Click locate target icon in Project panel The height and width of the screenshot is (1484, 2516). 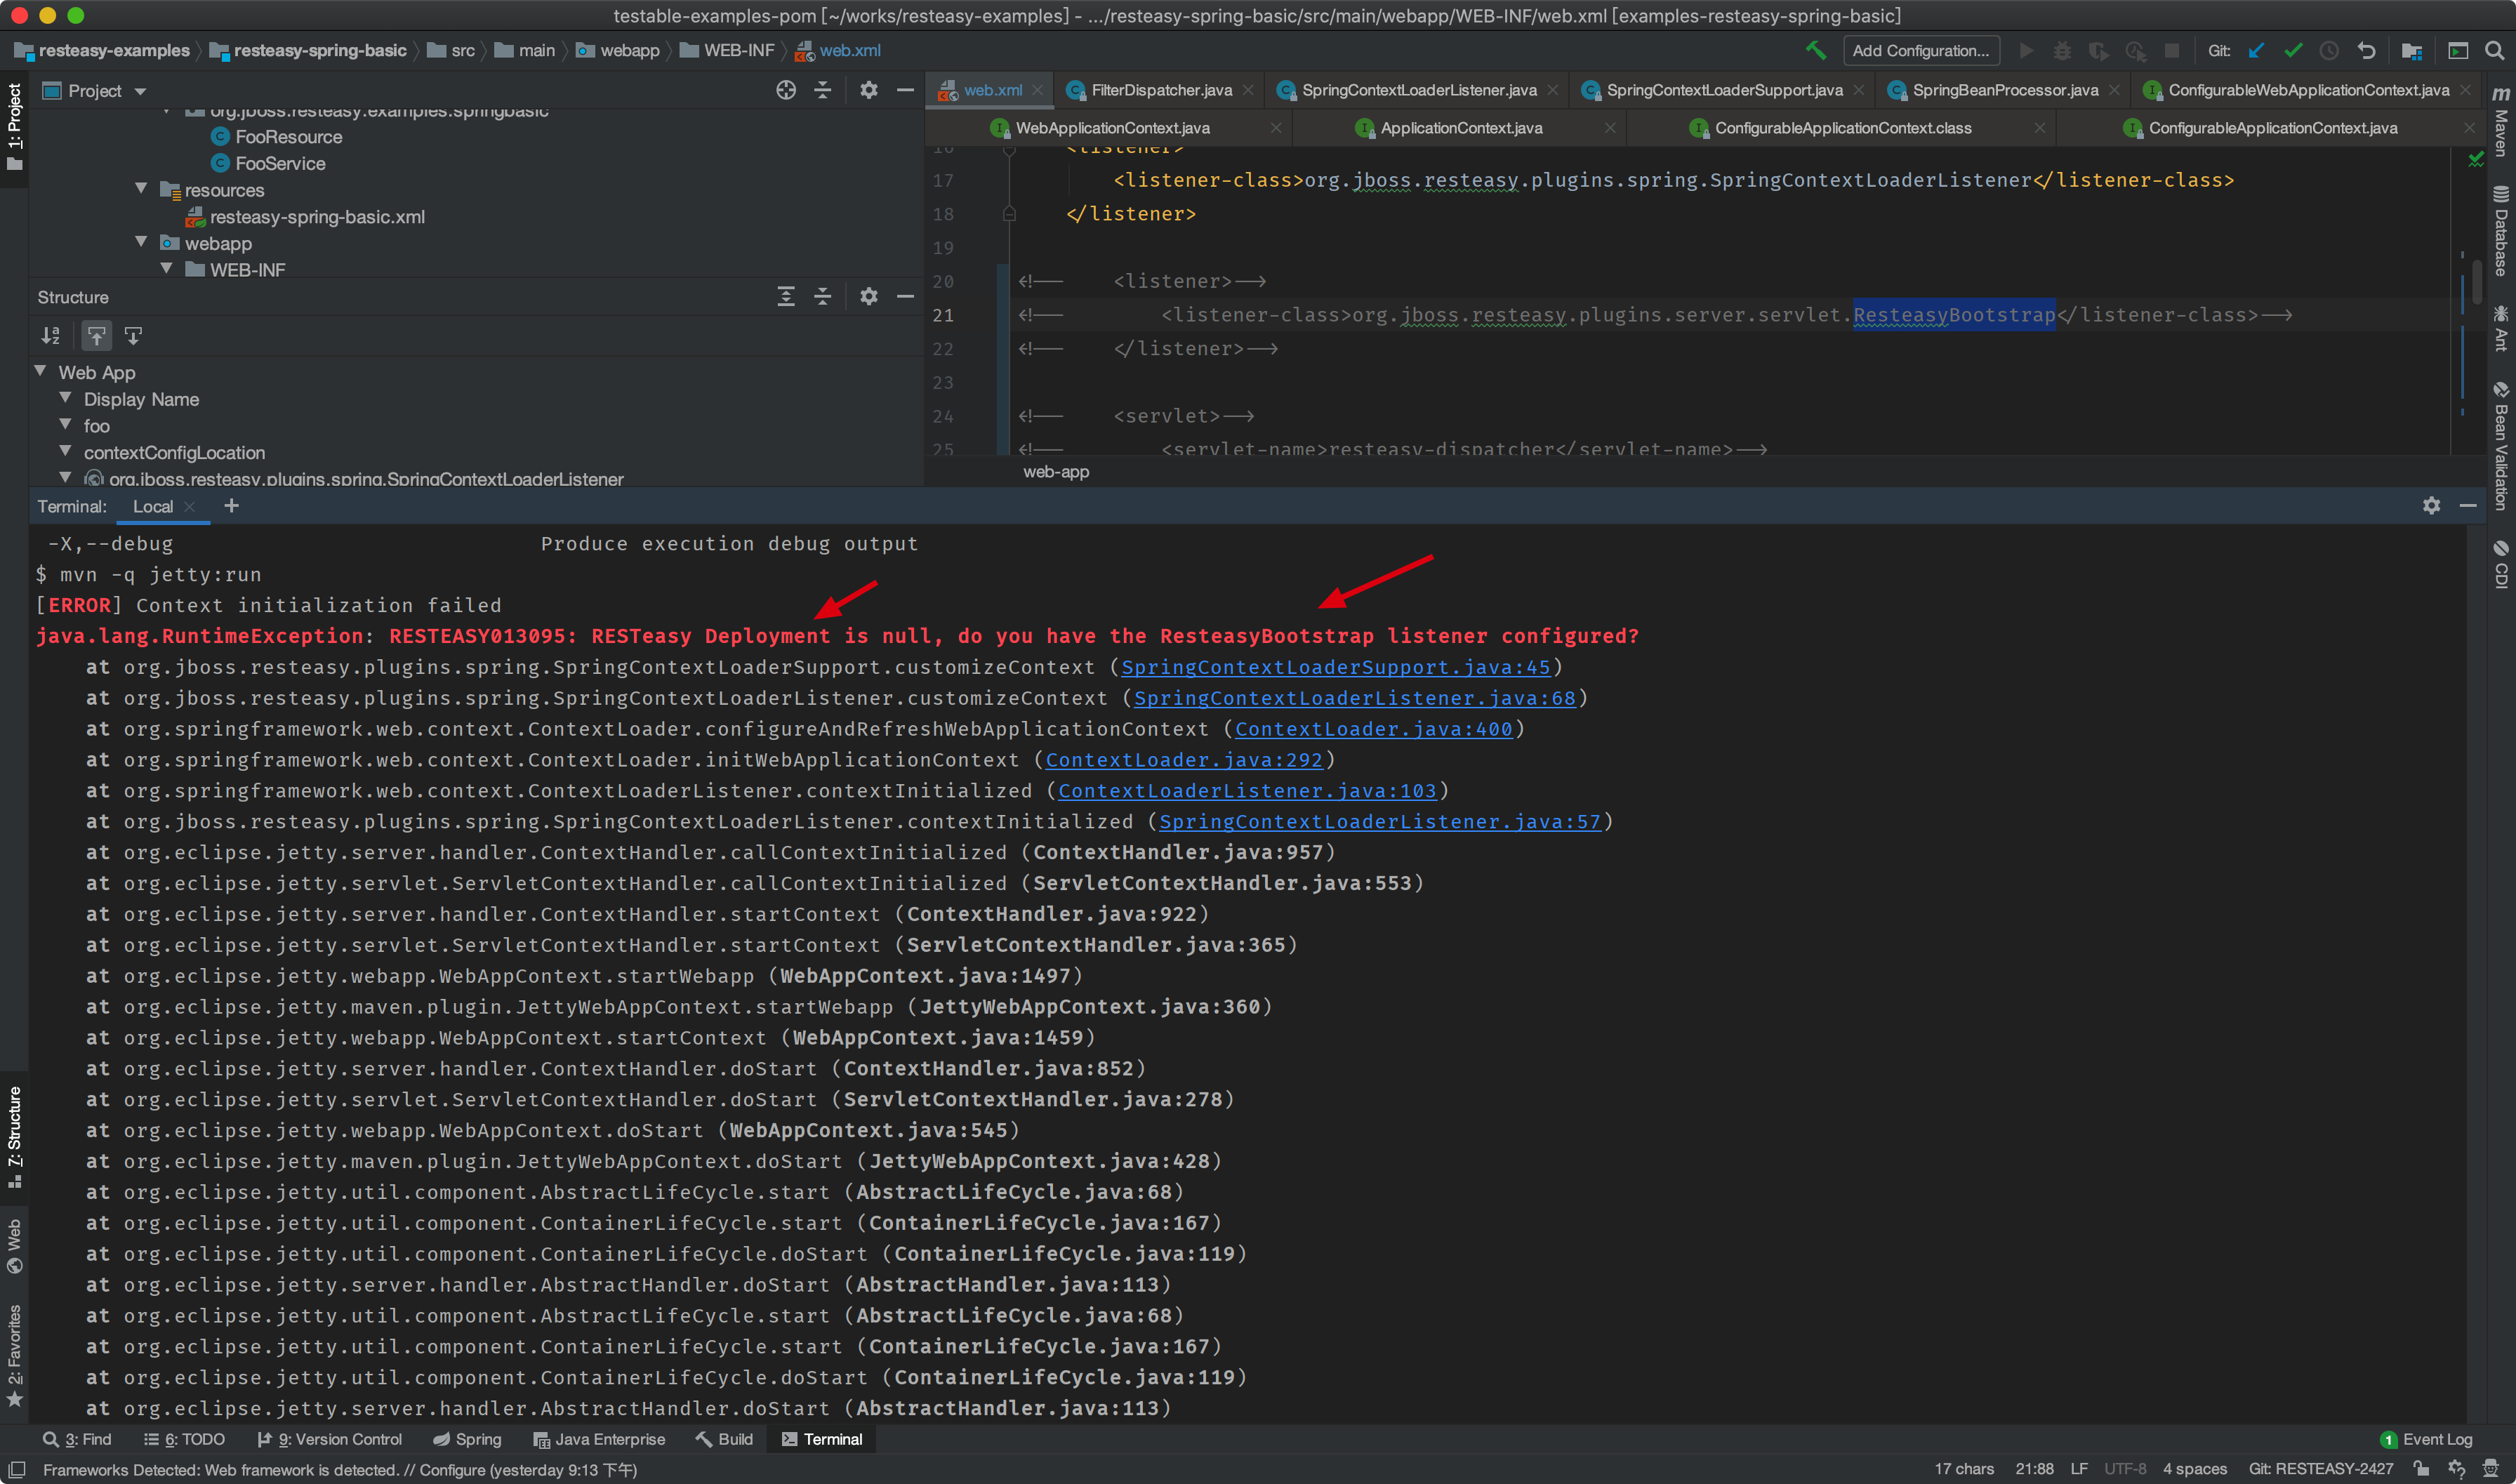(x=786, y=90)
